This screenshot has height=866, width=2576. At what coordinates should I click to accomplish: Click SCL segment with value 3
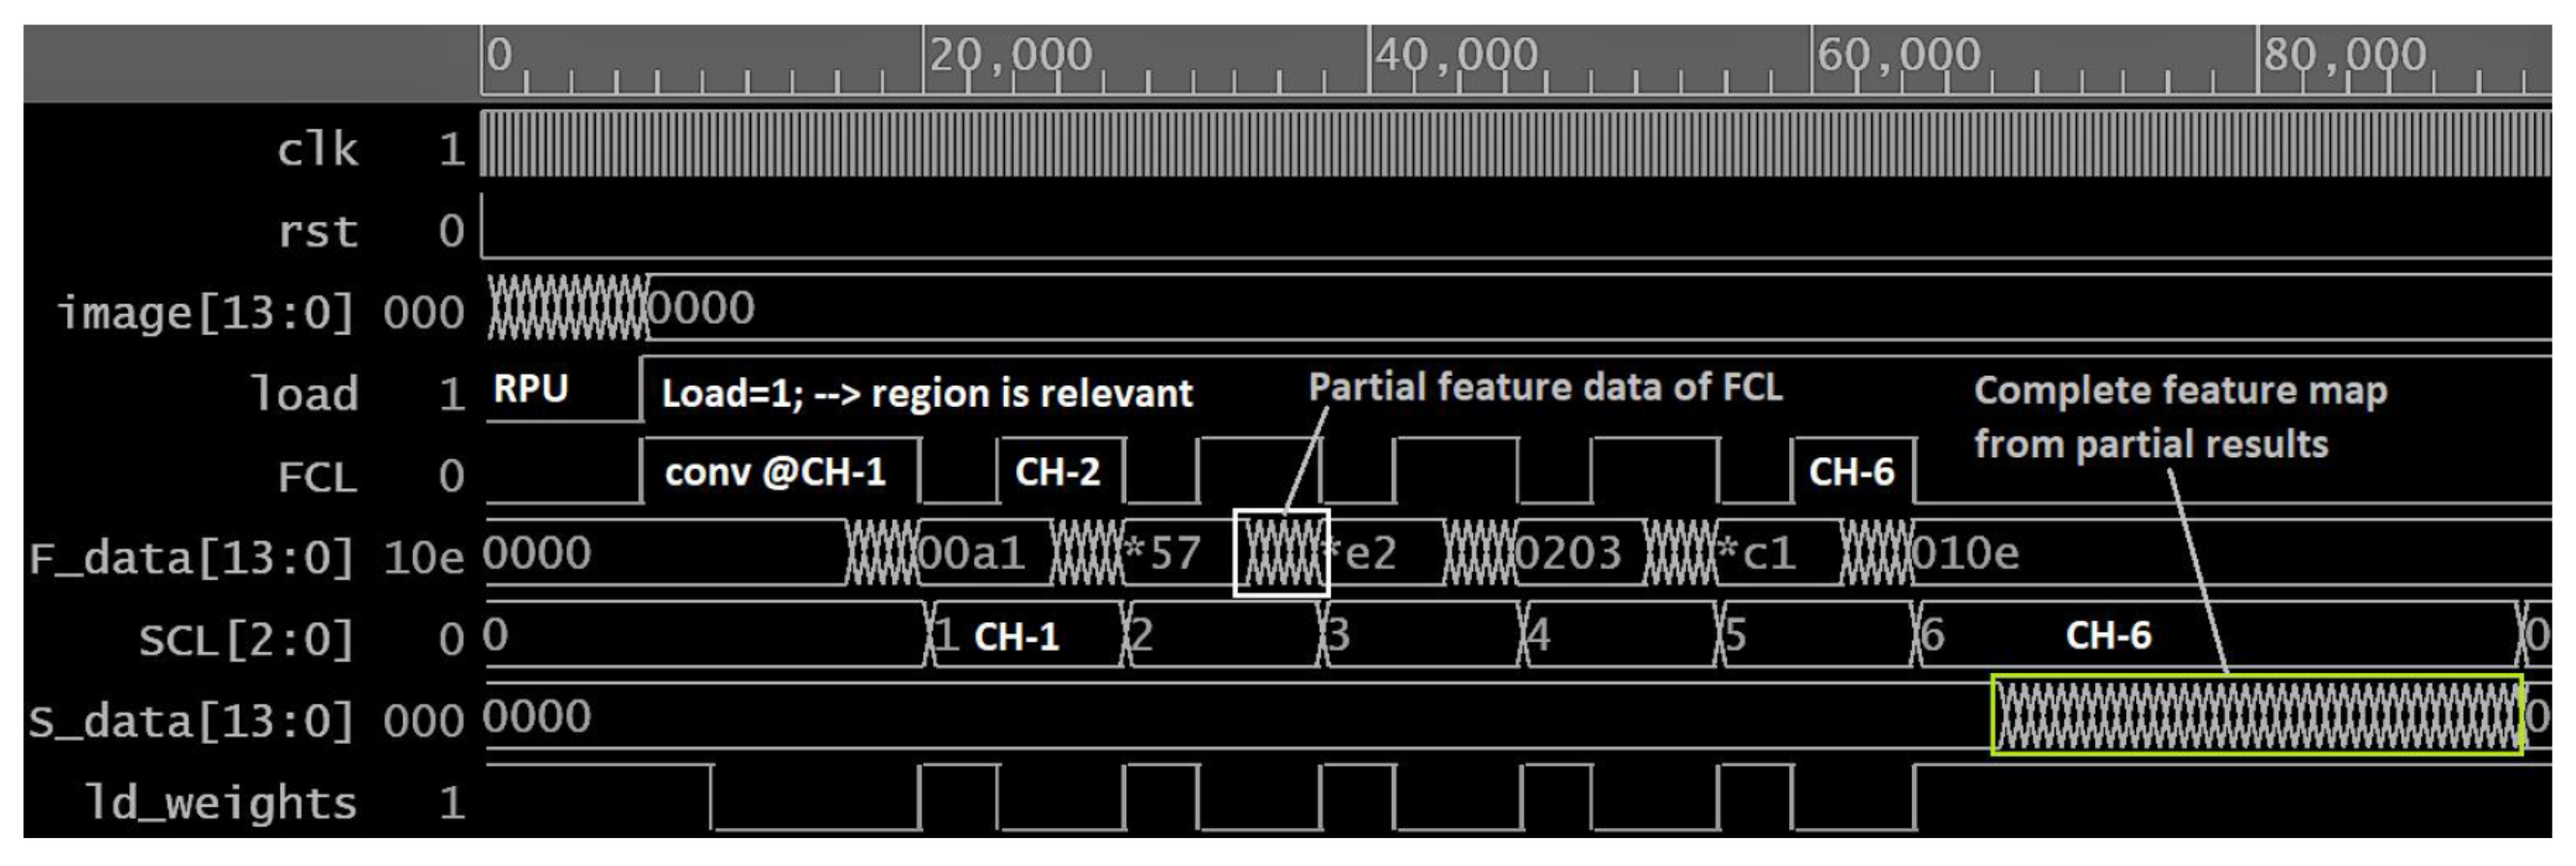pos(1421,635)
